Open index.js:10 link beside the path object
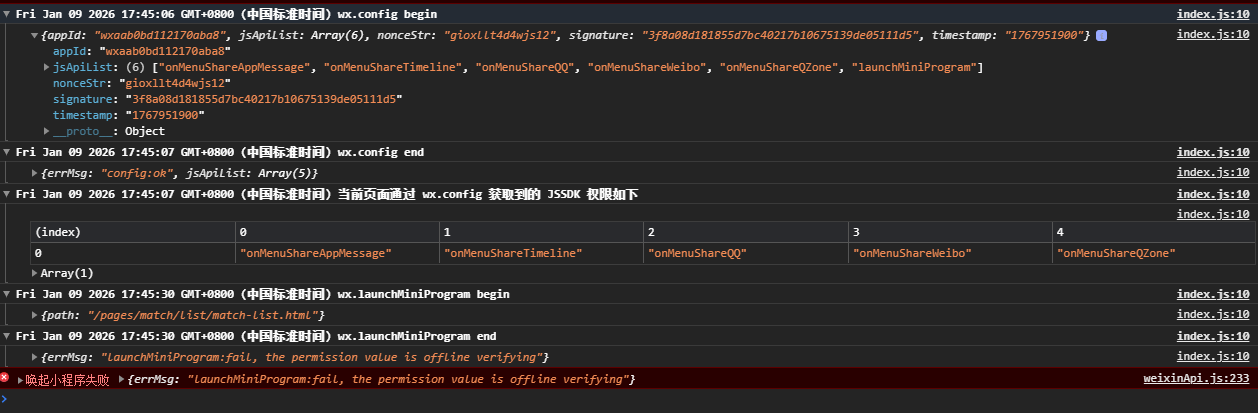Image resolution: width=1258 pixels, height=413 pixels. coord(1213,315)
